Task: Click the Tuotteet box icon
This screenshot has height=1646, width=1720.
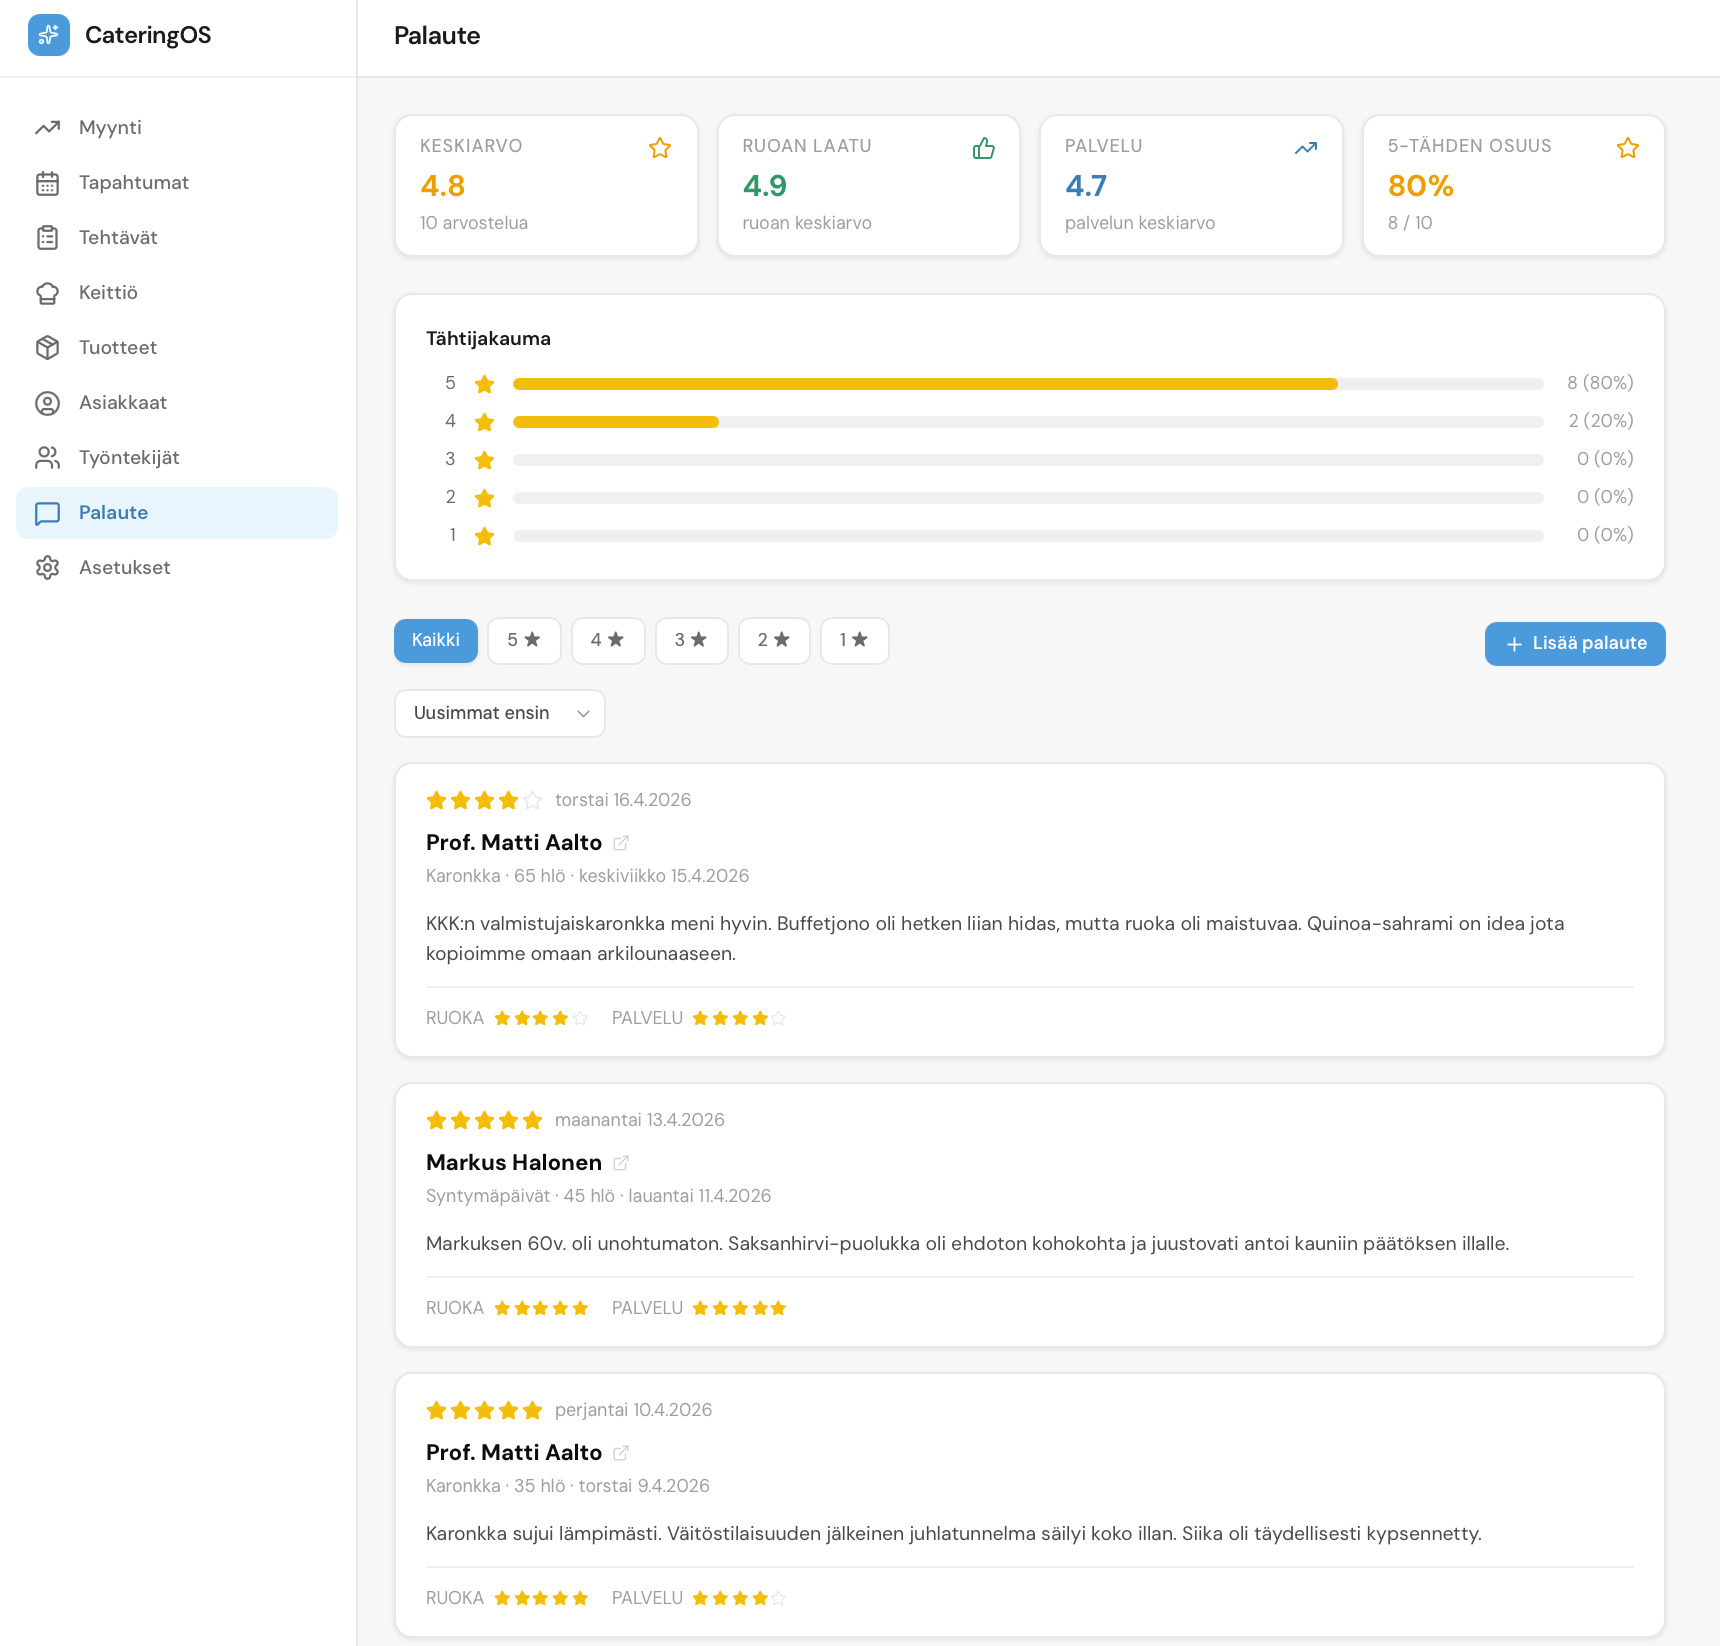Action: pos(47,348)
